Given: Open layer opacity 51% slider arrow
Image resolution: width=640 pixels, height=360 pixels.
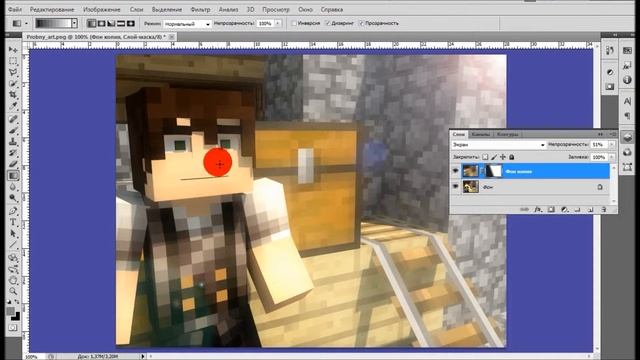Looking at the screenshot, I should click(x=611, y=145).
